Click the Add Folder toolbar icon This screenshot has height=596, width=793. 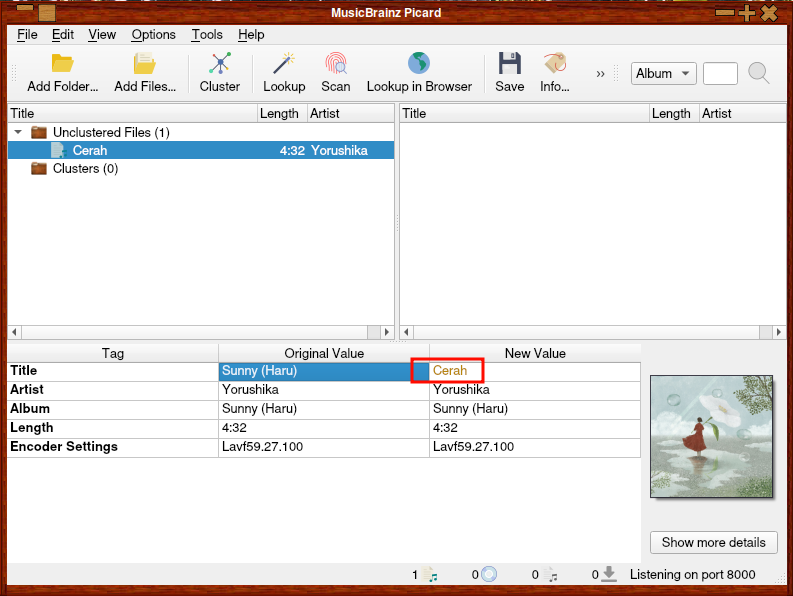coord(62,65)
